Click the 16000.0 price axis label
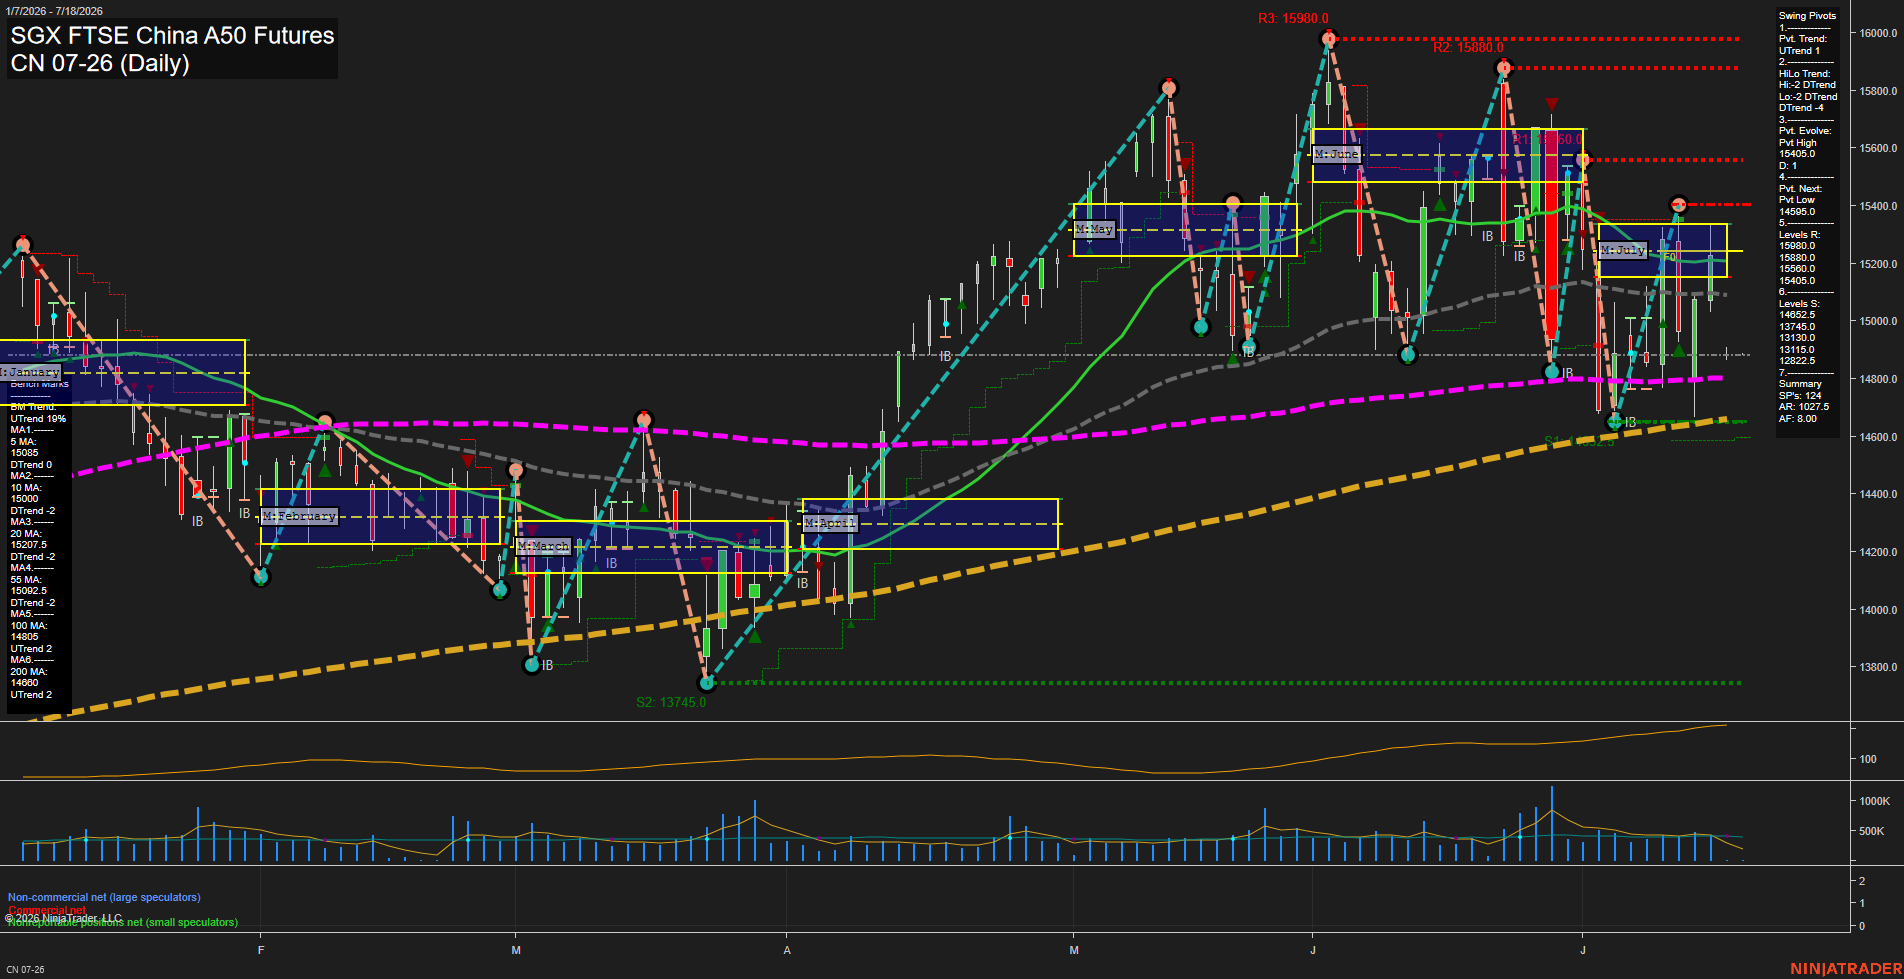 pos(1878,33)
